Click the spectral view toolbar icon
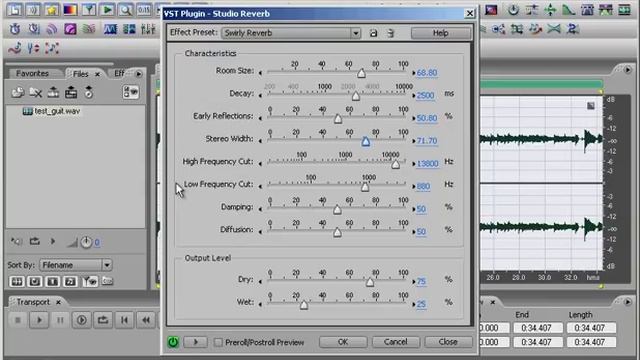Viewport: 640px width, 360px height. pyautogui.click(x=70, y=9)
